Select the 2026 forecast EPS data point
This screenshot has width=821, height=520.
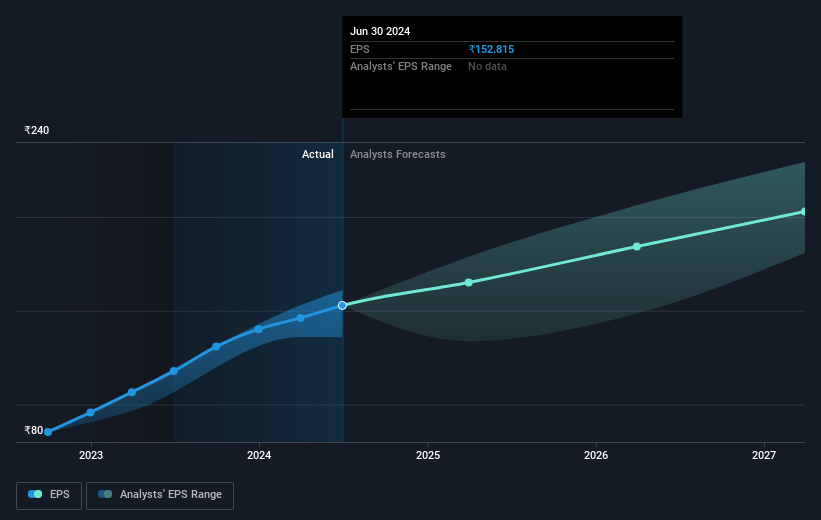click(x=637, y=247)
